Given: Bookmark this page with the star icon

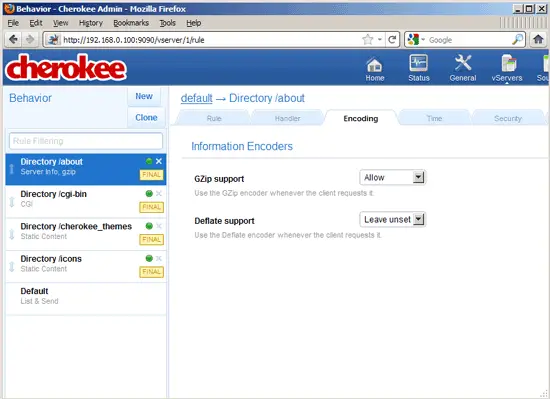Looking at the screenshot, I should [x=367, y=39].
